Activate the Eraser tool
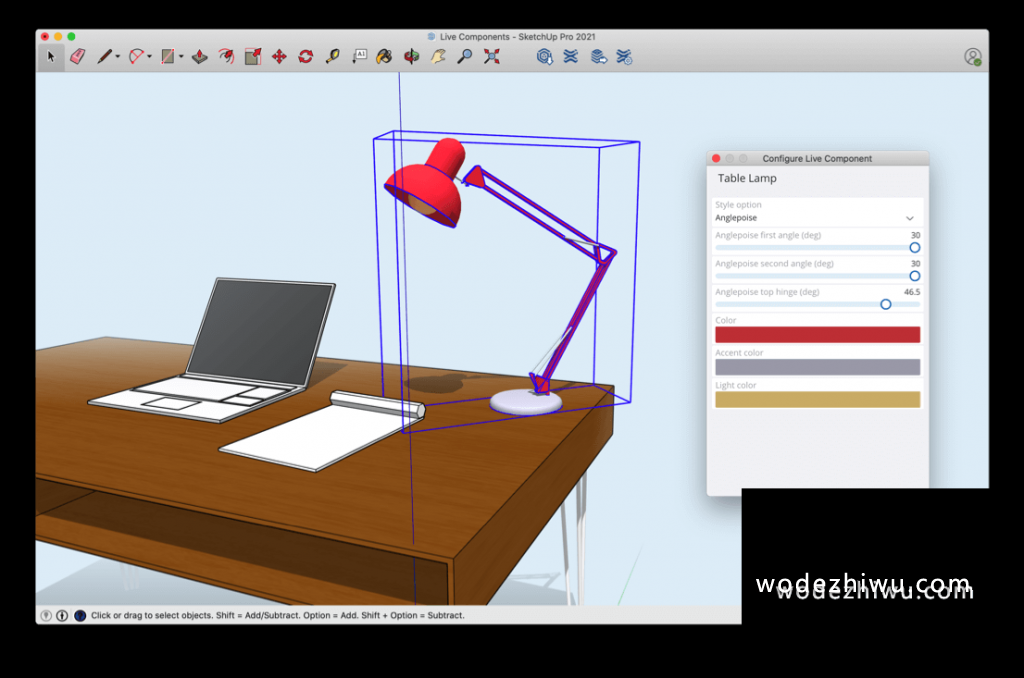This screenshot has height=678, width=1024. click(x=76, y=57)
